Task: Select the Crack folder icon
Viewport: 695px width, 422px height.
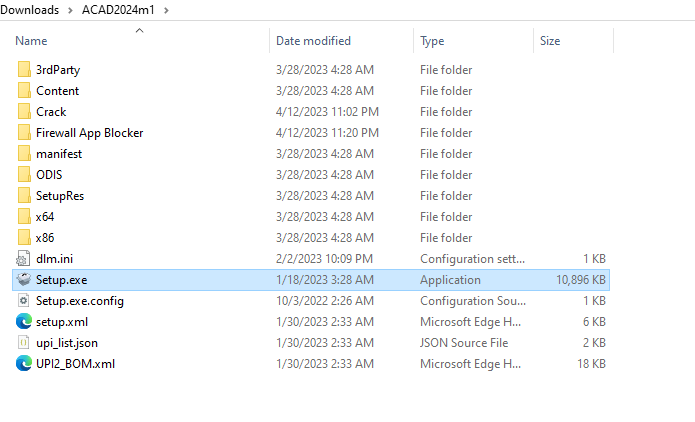Action: coord(24,112)
